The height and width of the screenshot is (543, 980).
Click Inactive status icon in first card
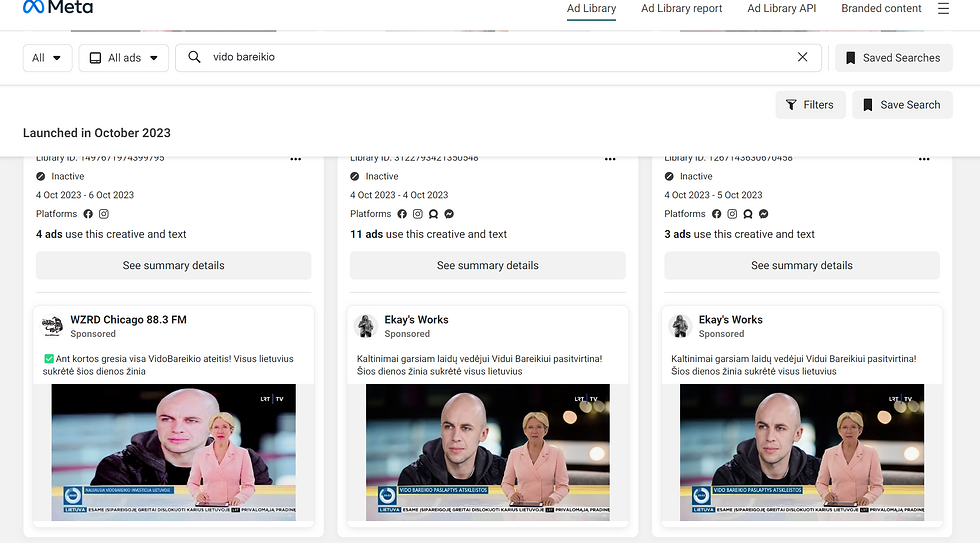[41, 176]
